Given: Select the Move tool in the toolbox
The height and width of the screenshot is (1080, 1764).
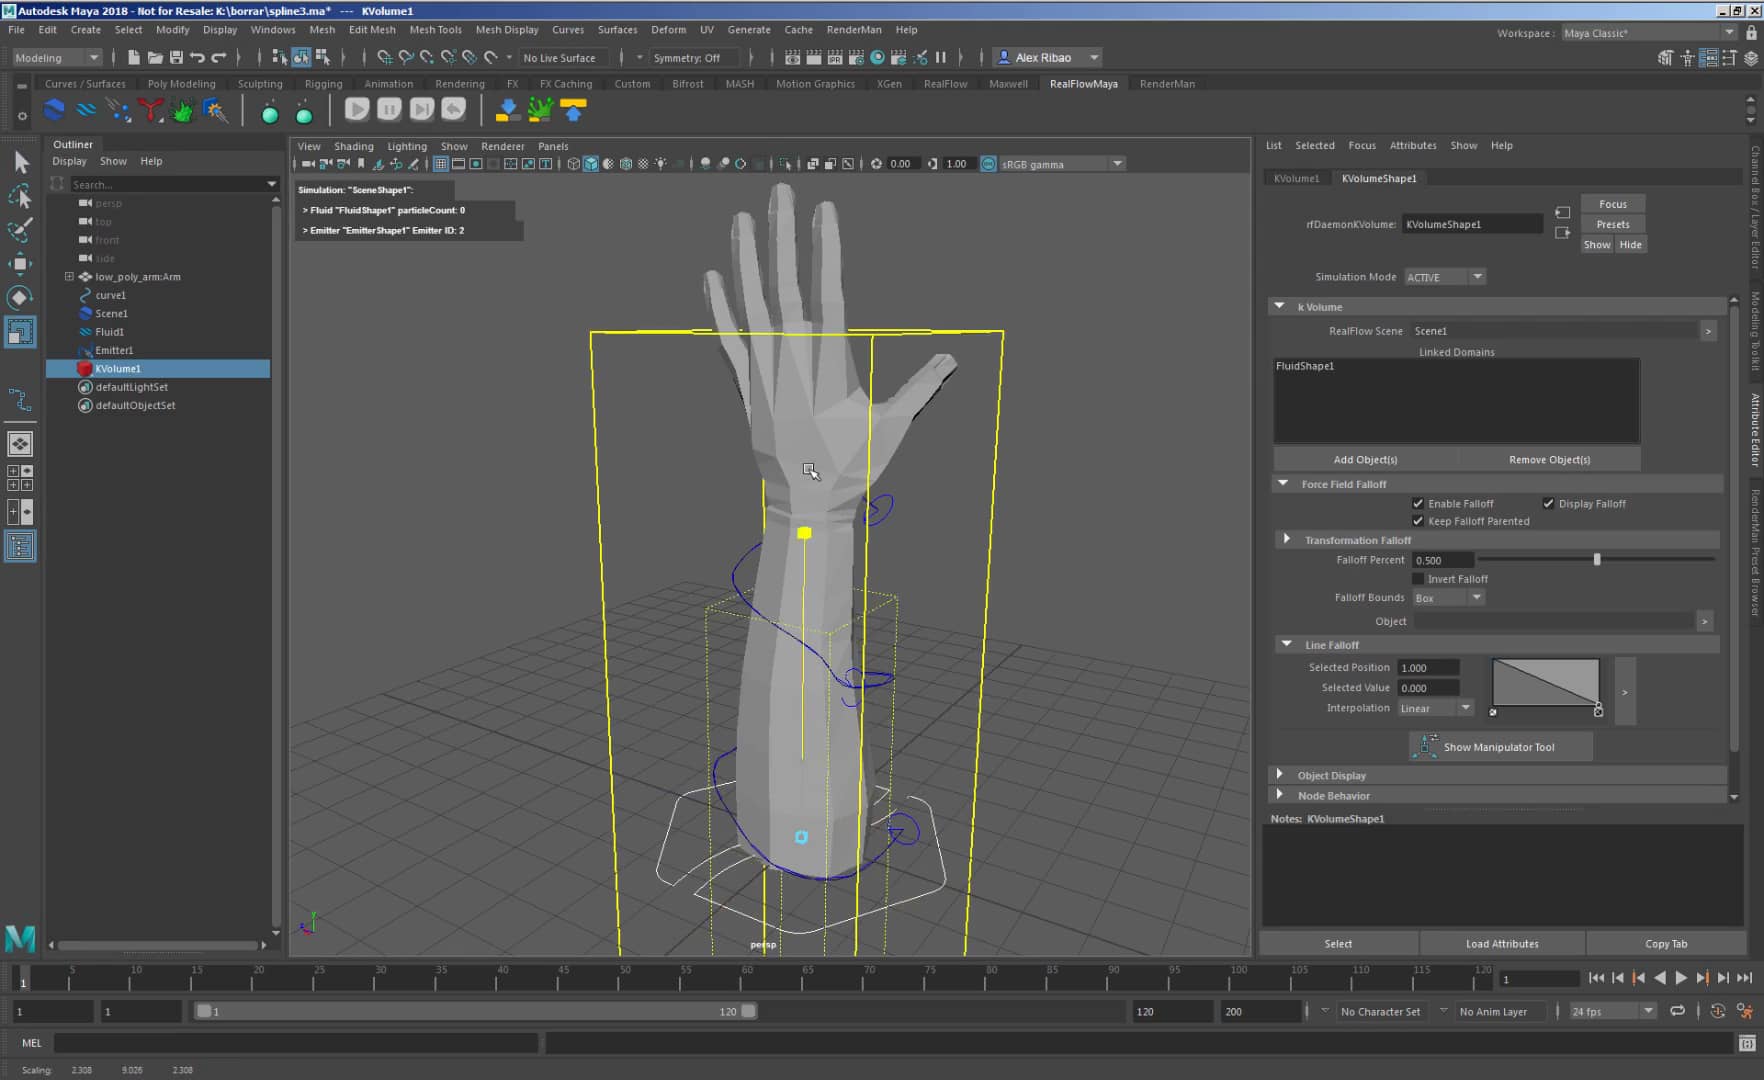Looking at the screenshot, I should point(20,263).
